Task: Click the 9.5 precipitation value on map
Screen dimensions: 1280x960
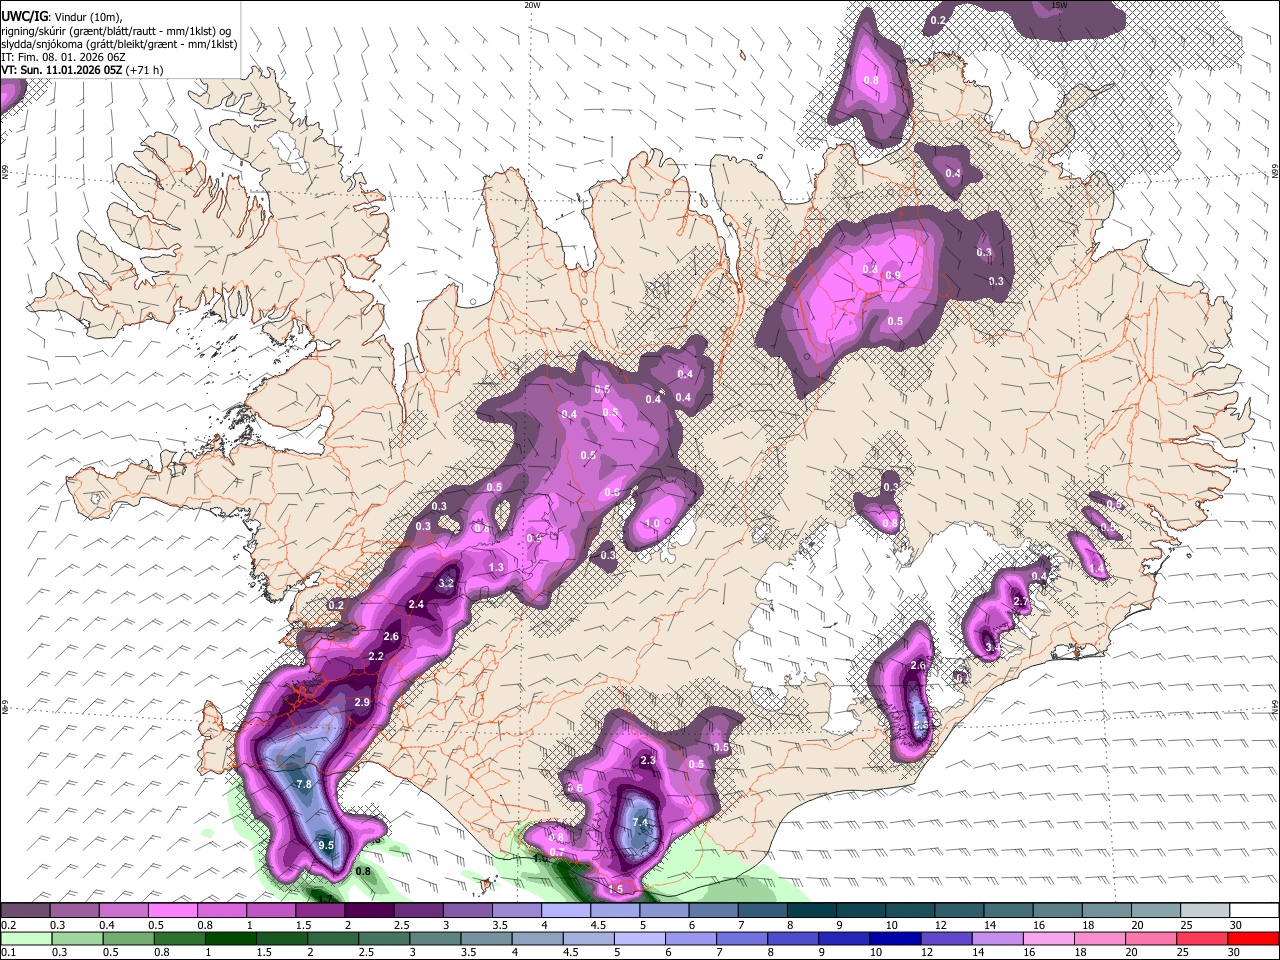Action: 326,845
